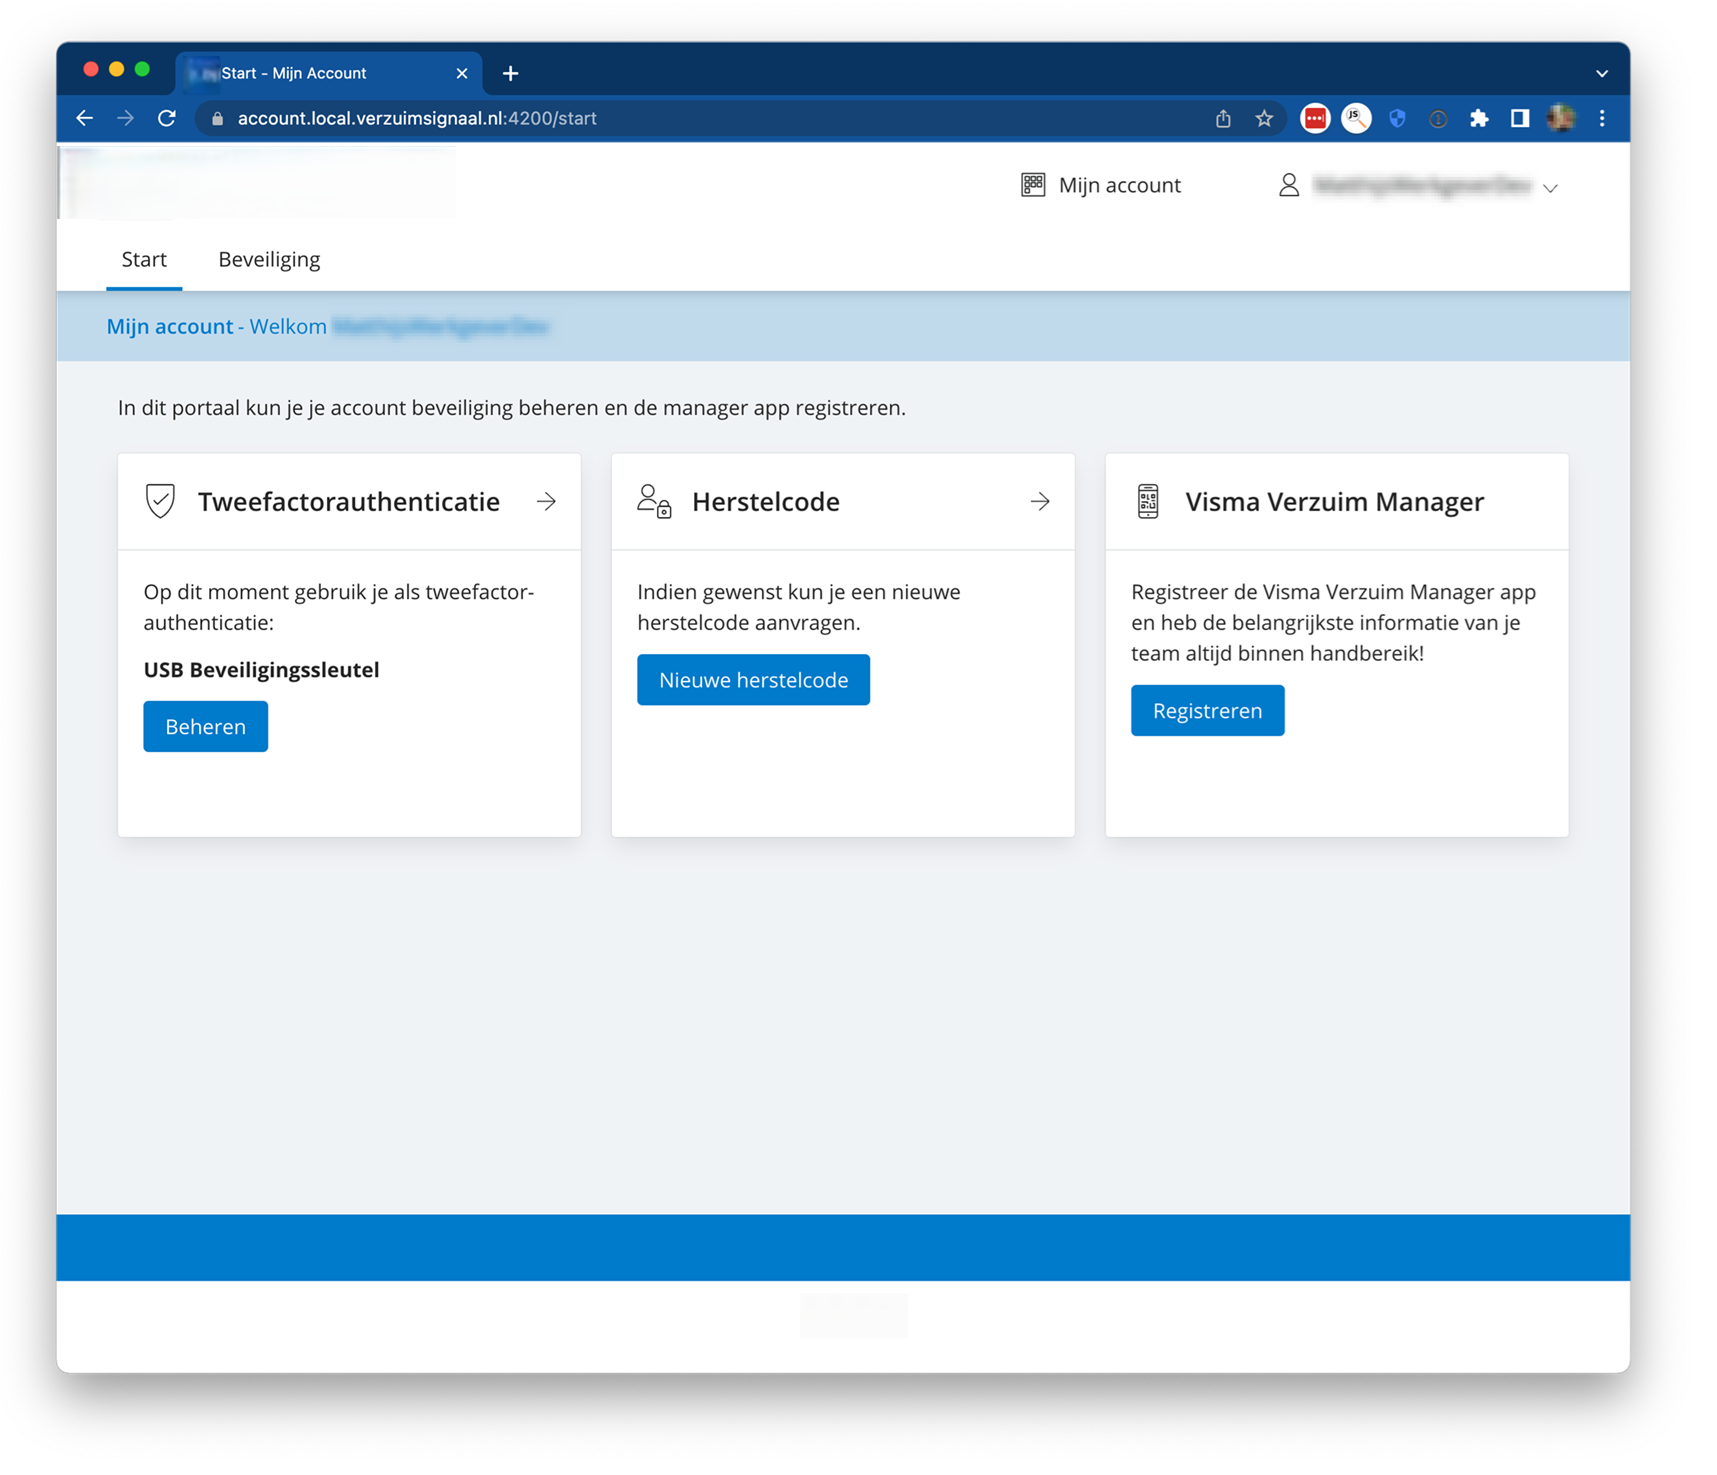This screenshot has width=1717, height=1475.
Task: Select the Start tab
Action: click(x=144, y=260)
